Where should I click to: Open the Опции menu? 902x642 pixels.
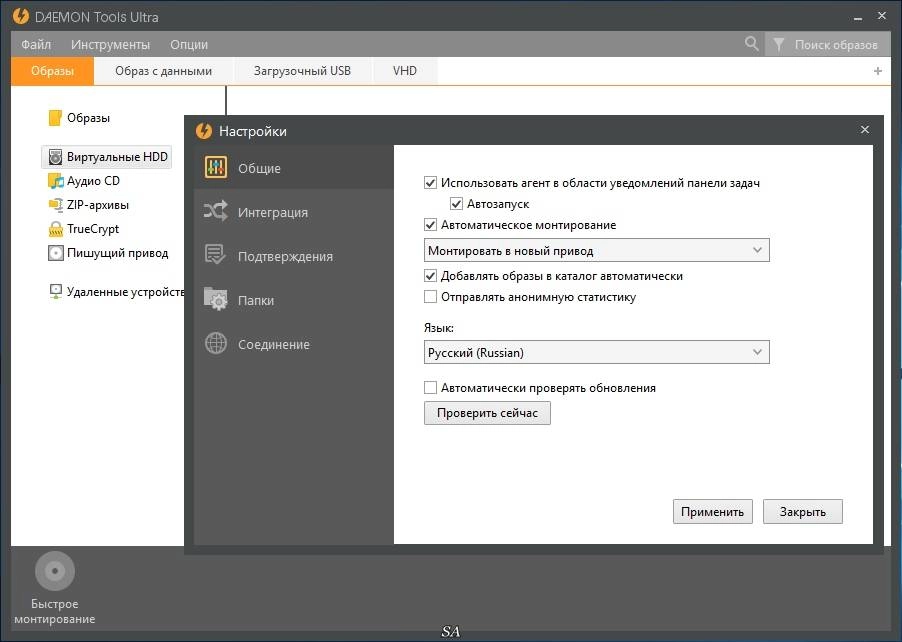click(x=189, y=44)
